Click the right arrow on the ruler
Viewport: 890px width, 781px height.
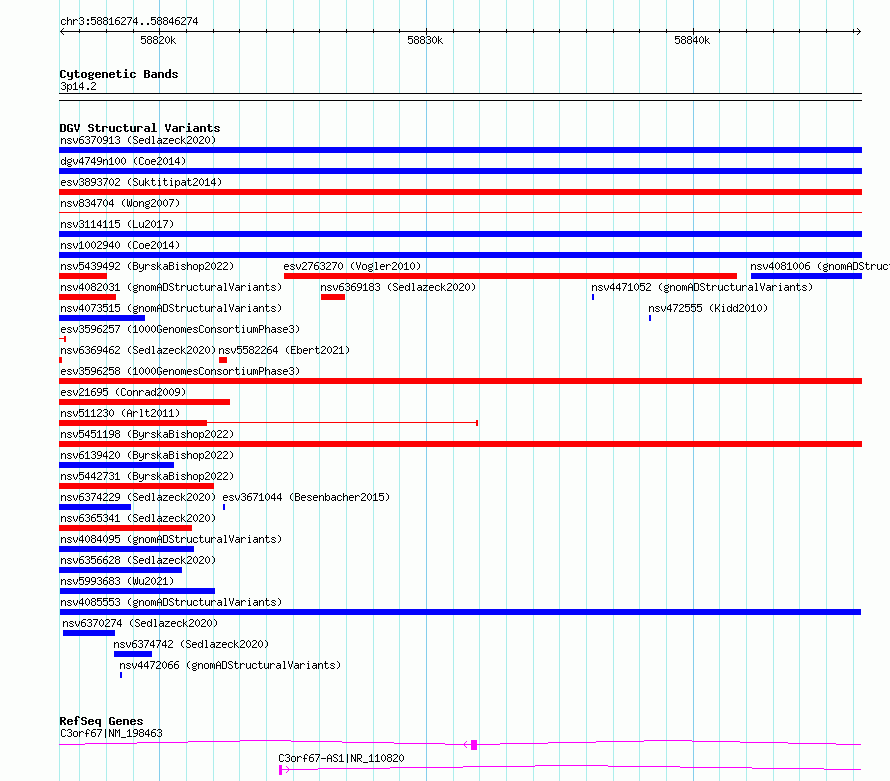[x=858, y=31]
